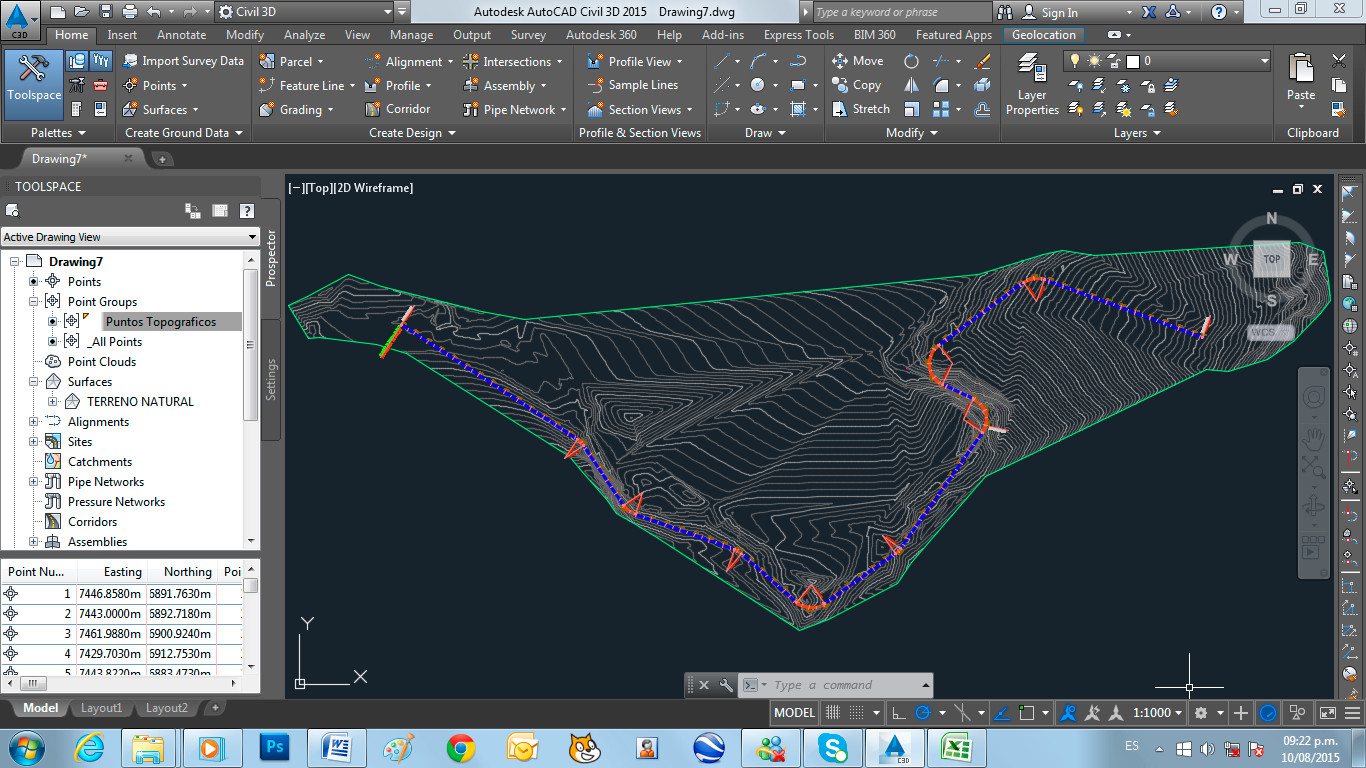Switch to the Annotate ribbon tab
Screen dimensions: 1366x768
tap(181, 35)
